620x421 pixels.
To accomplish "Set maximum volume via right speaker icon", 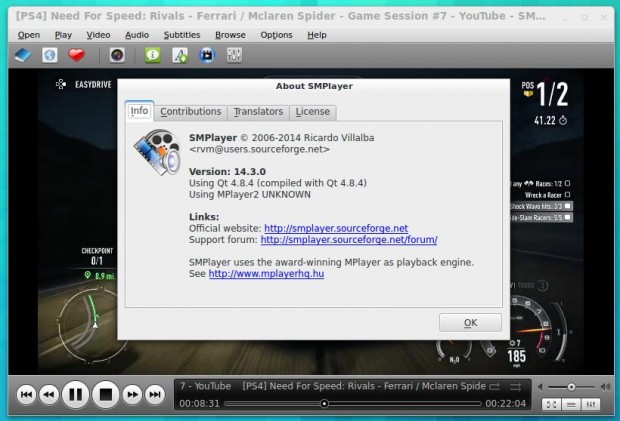I will (x=605, y=387).
